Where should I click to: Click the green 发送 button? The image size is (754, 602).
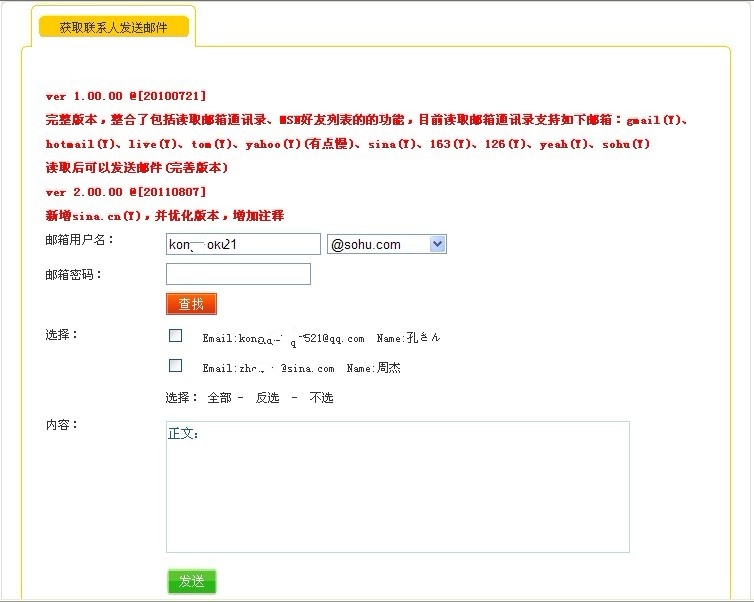(192, 581)
